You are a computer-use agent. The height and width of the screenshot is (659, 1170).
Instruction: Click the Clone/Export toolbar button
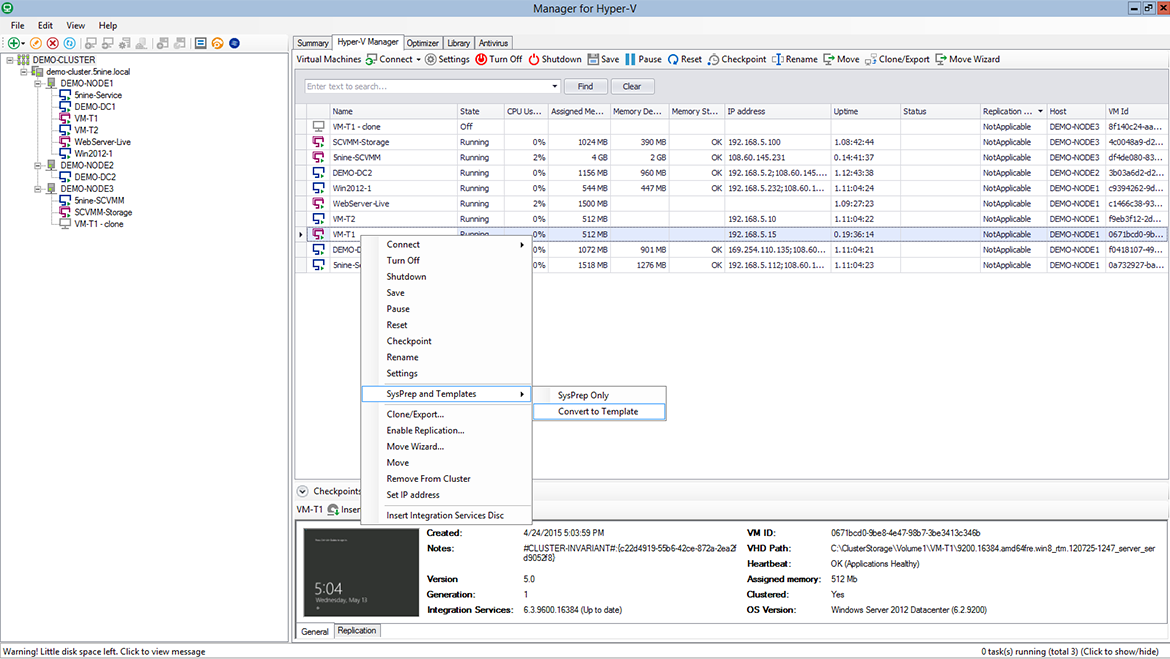[897, 59]
